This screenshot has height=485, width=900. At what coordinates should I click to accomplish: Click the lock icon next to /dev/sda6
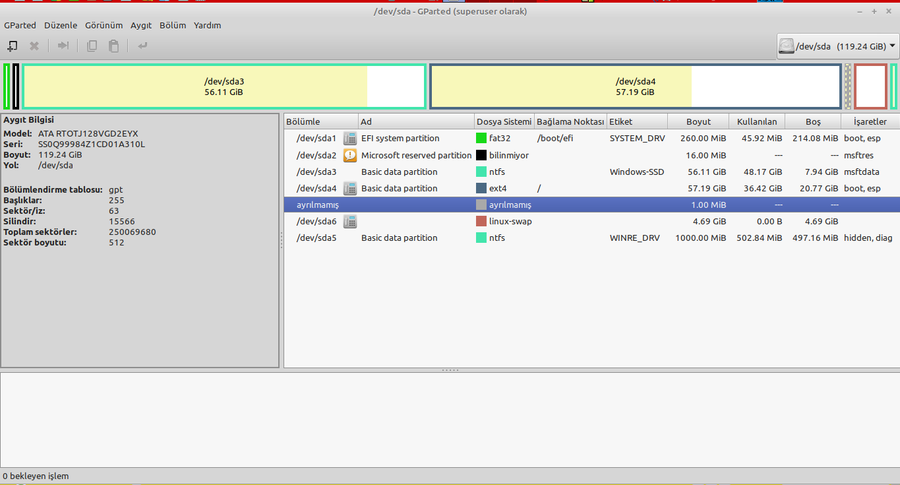click(x=350, y=221)
